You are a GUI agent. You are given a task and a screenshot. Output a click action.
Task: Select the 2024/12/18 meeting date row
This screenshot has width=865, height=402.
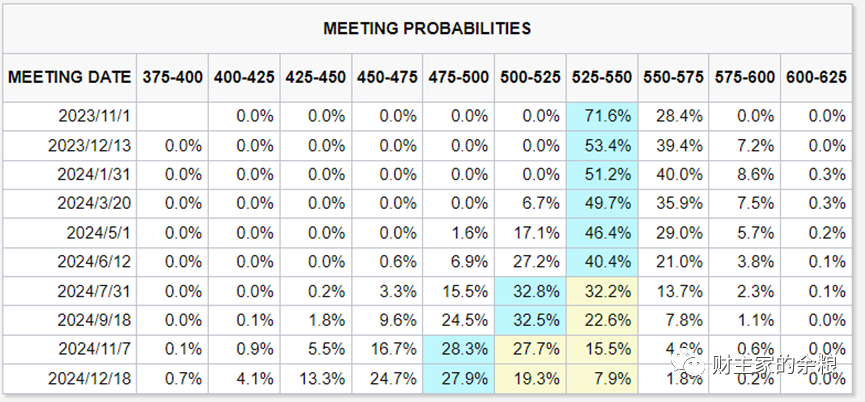[427, 379]
